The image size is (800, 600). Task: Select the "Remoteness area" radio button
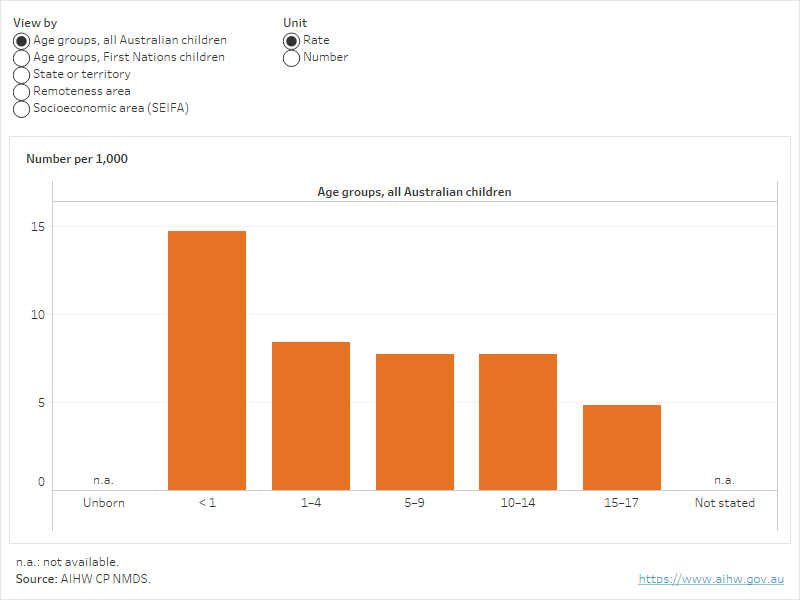coord(21,91)
